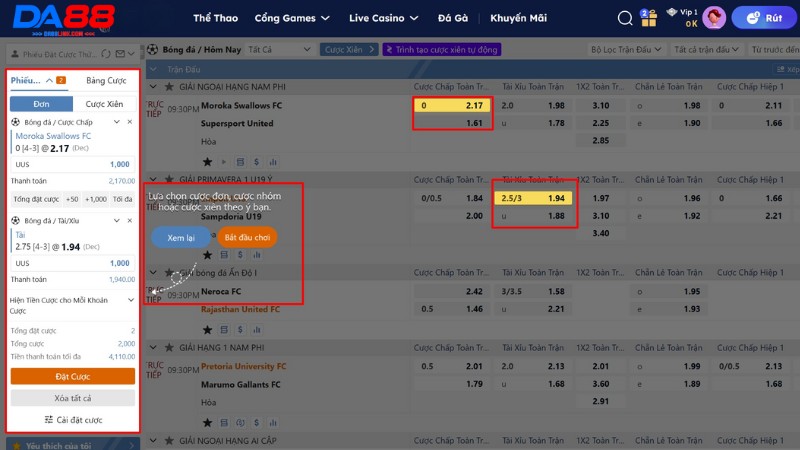Open Cài đặt cược settings
This screenshot has height=450, width=800.
73,420
